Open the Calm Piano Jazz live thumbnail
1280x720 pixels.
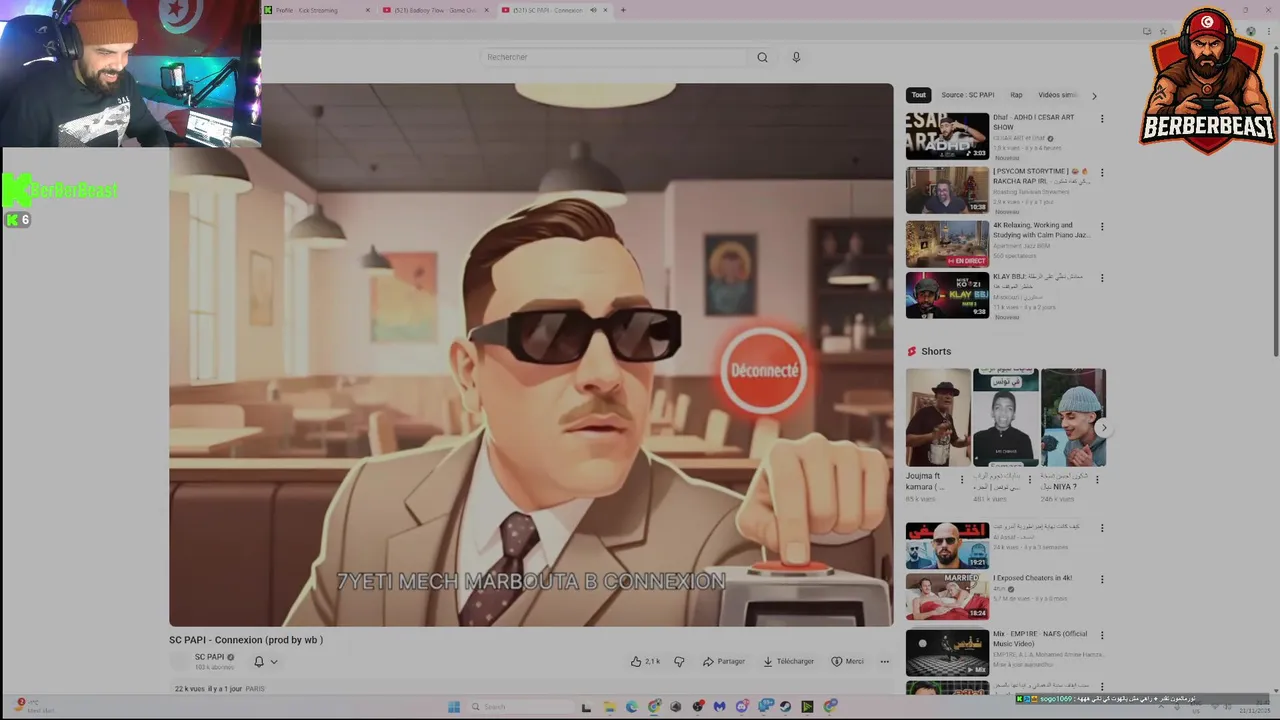(x=947, y=243)
